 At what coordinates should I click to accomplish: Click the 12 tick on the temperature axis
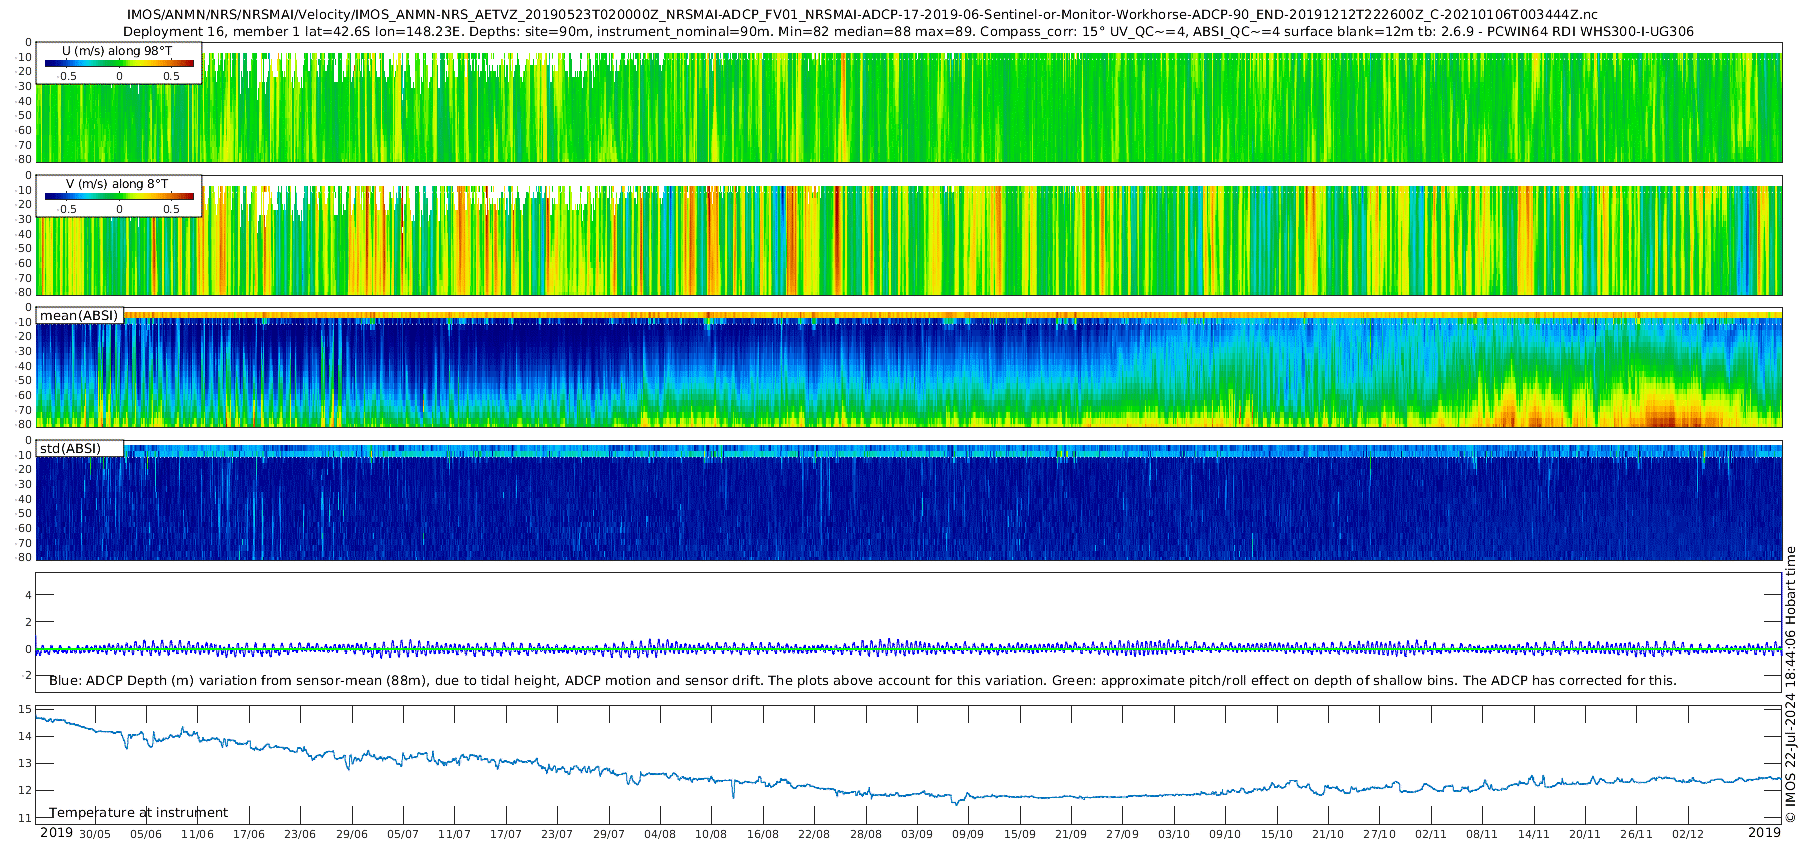tap(25, 790)
